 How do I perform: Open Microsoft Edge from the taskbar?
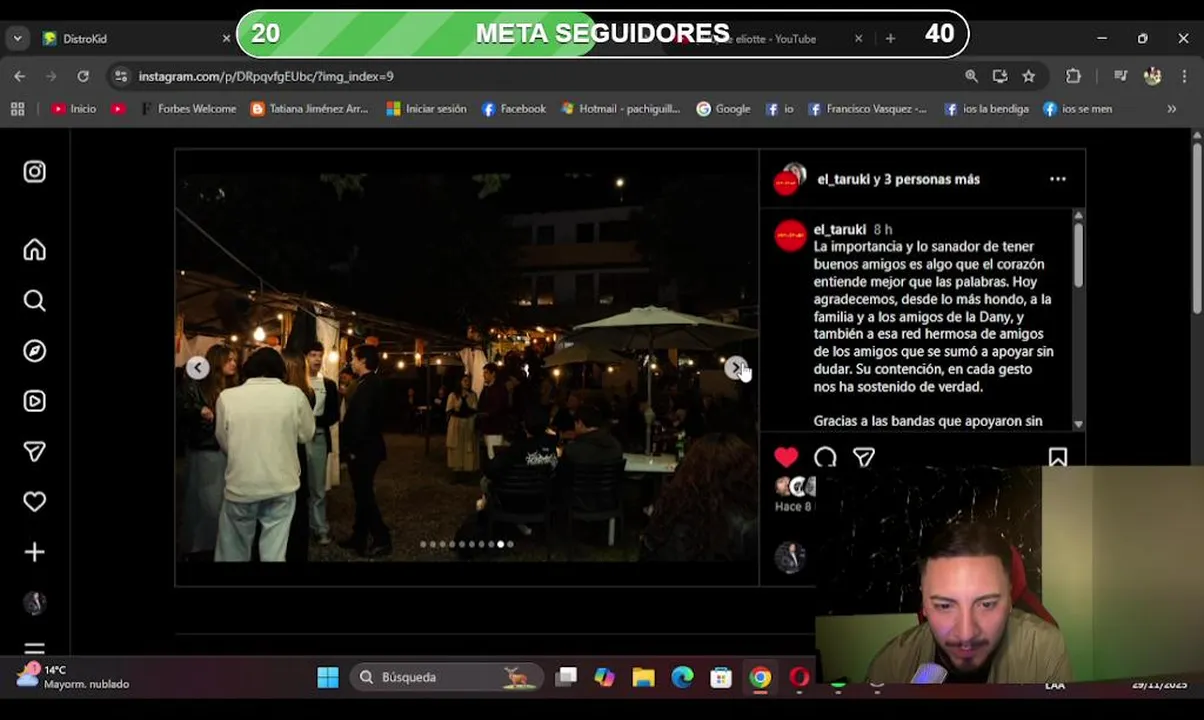pos(682,677)
